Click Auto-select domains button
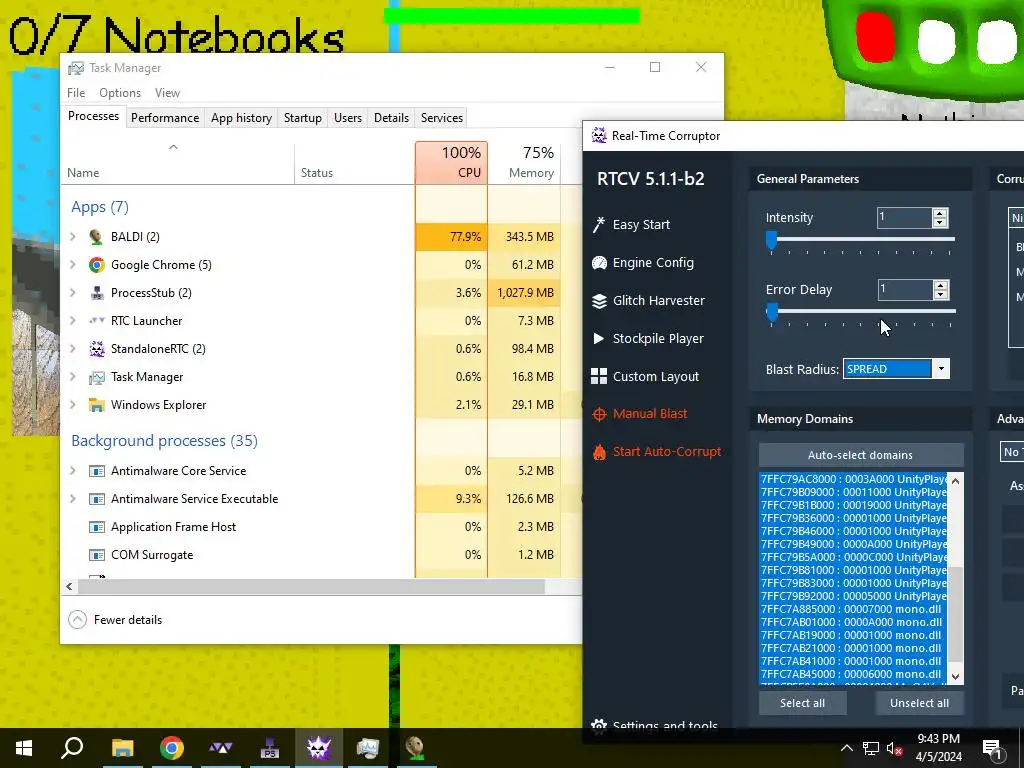 (861, 455)
